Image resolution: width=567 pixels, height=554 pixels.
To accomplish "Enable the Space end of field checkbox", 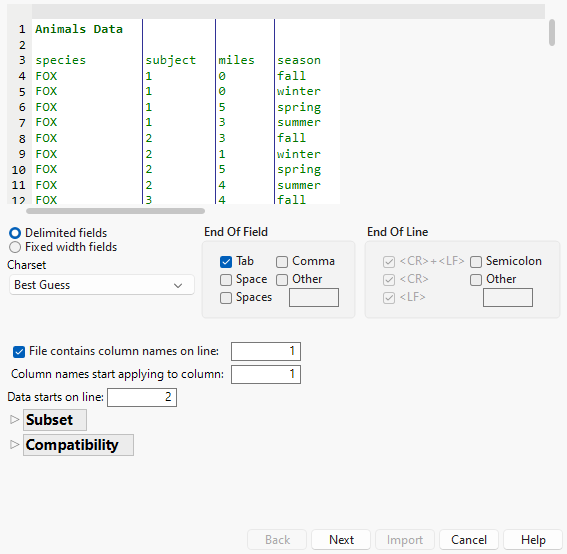I will pos(226,280).
